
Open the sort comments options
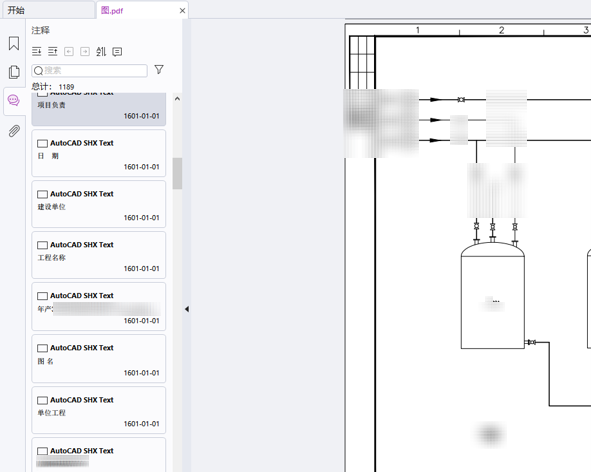101,51
